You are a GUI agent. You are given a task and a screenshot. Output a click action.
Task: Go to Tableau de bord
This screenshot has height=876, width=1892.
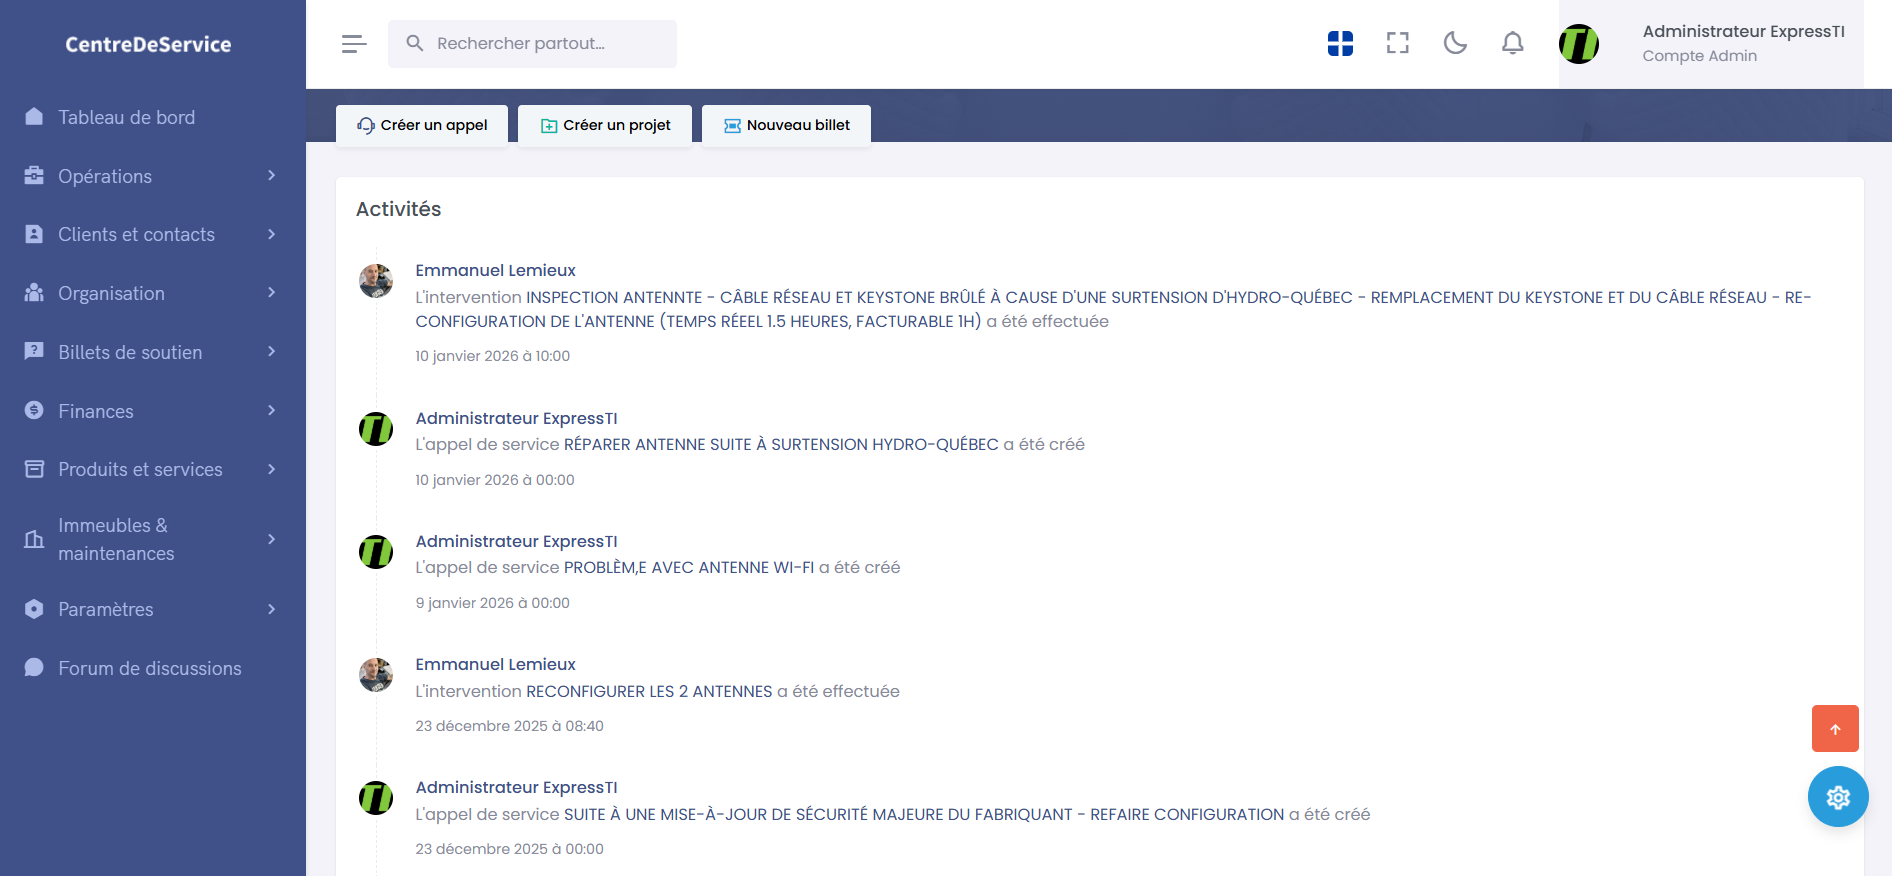(126, 117)
